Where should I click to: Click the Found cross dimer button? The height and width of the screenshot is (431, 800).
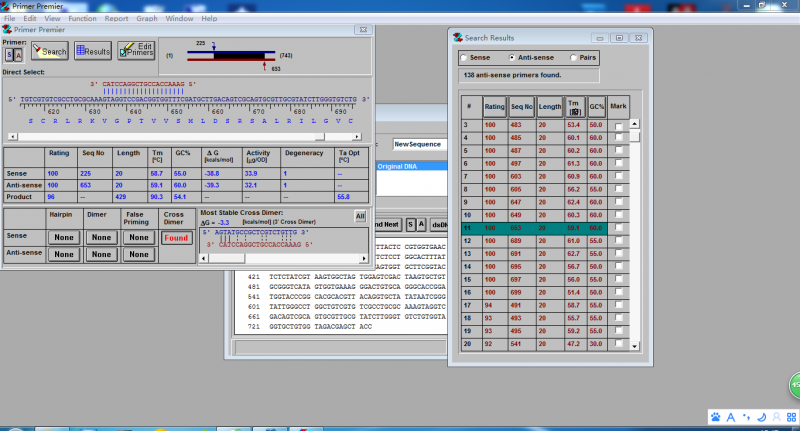click(x=174, y=237)
